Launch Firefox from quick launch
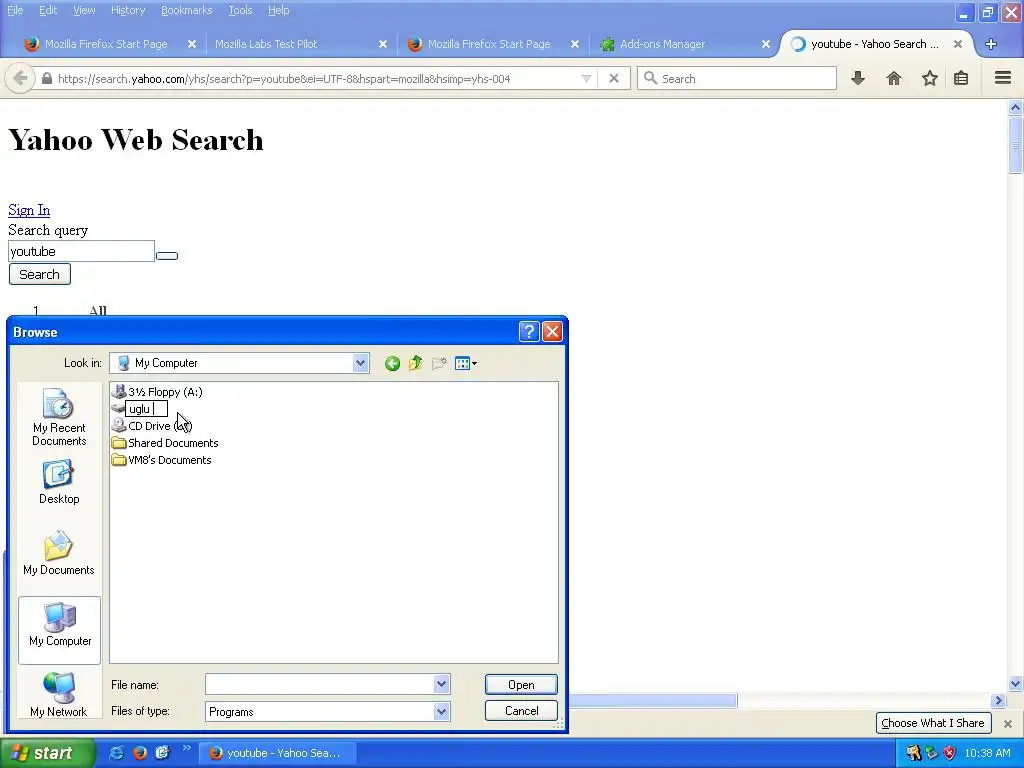 (139, 753)
